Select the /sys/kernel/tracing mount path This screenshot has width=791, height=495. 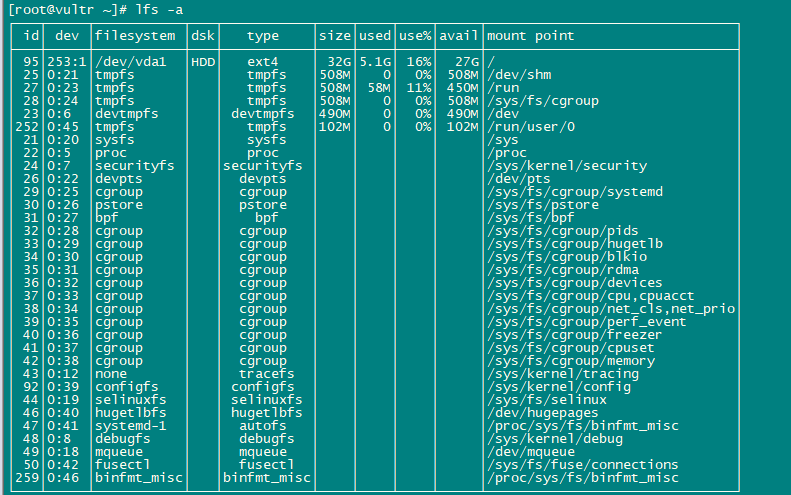pos(563,374)
